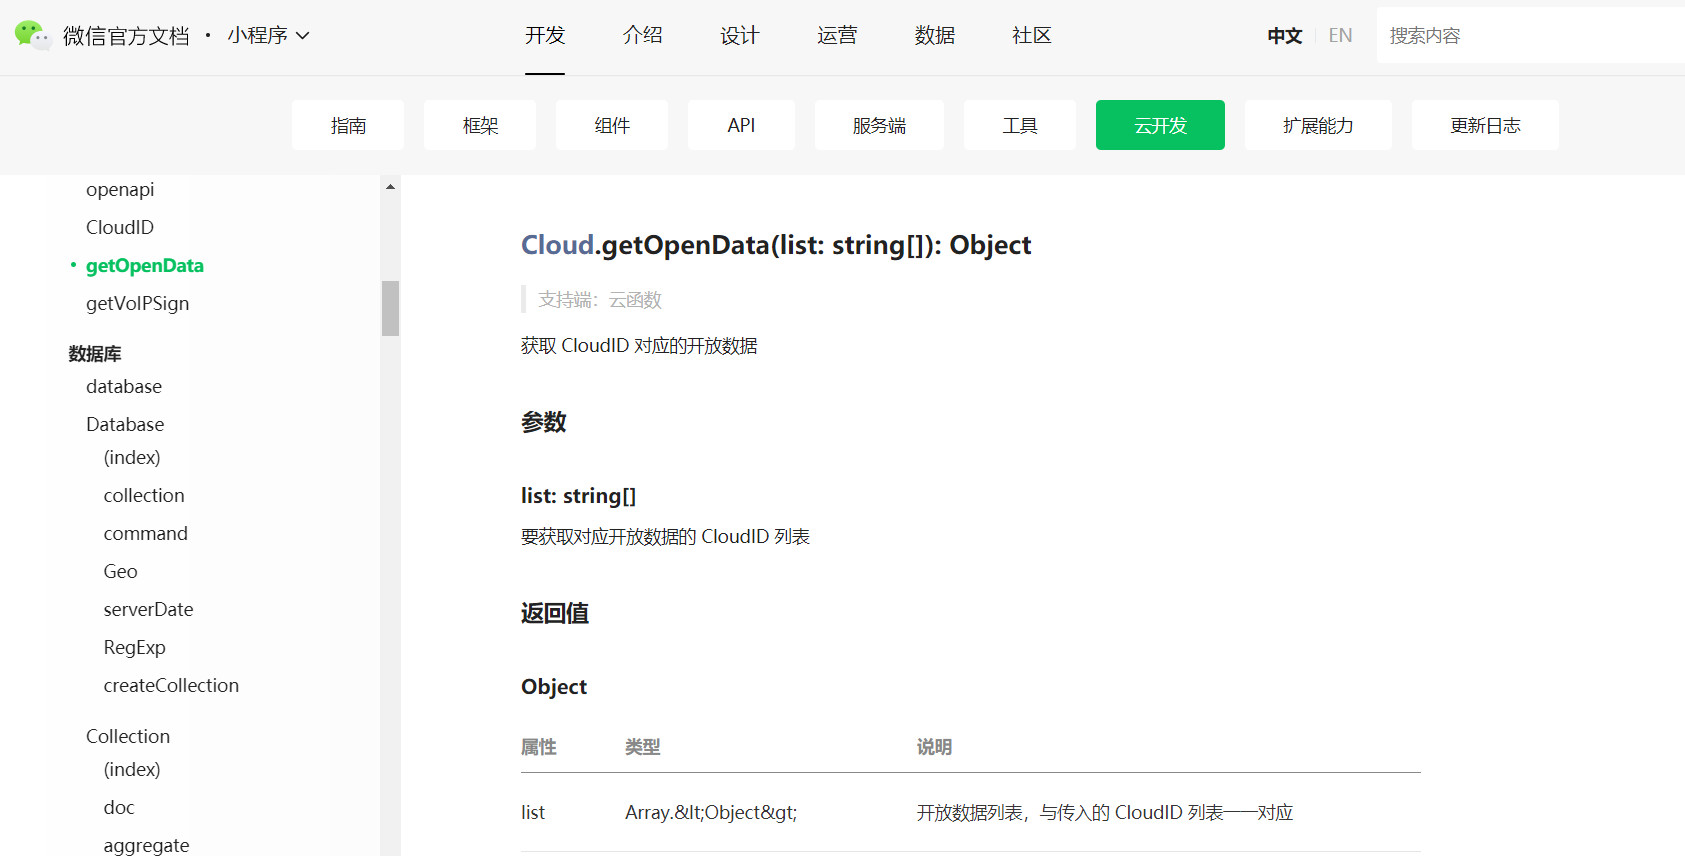
Task: Open RegExp in the sidebar
Action: (x=134, y=647)
